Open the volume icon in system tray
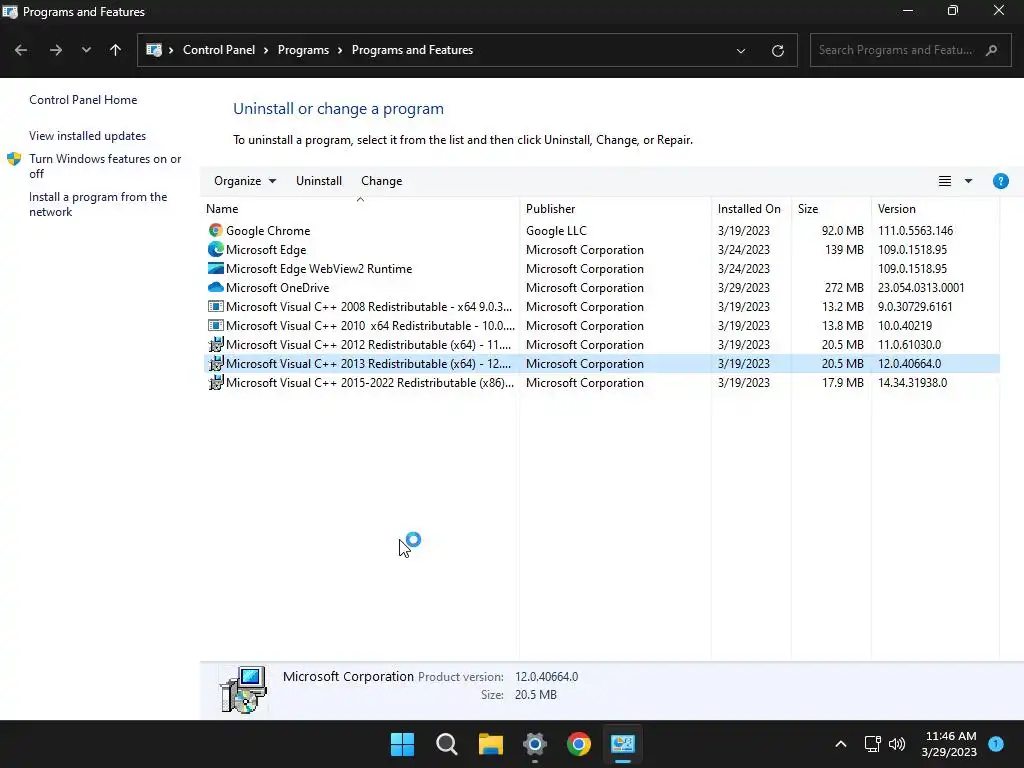Viewport: 1024px width, 768px height. click(x=897, y=744)
